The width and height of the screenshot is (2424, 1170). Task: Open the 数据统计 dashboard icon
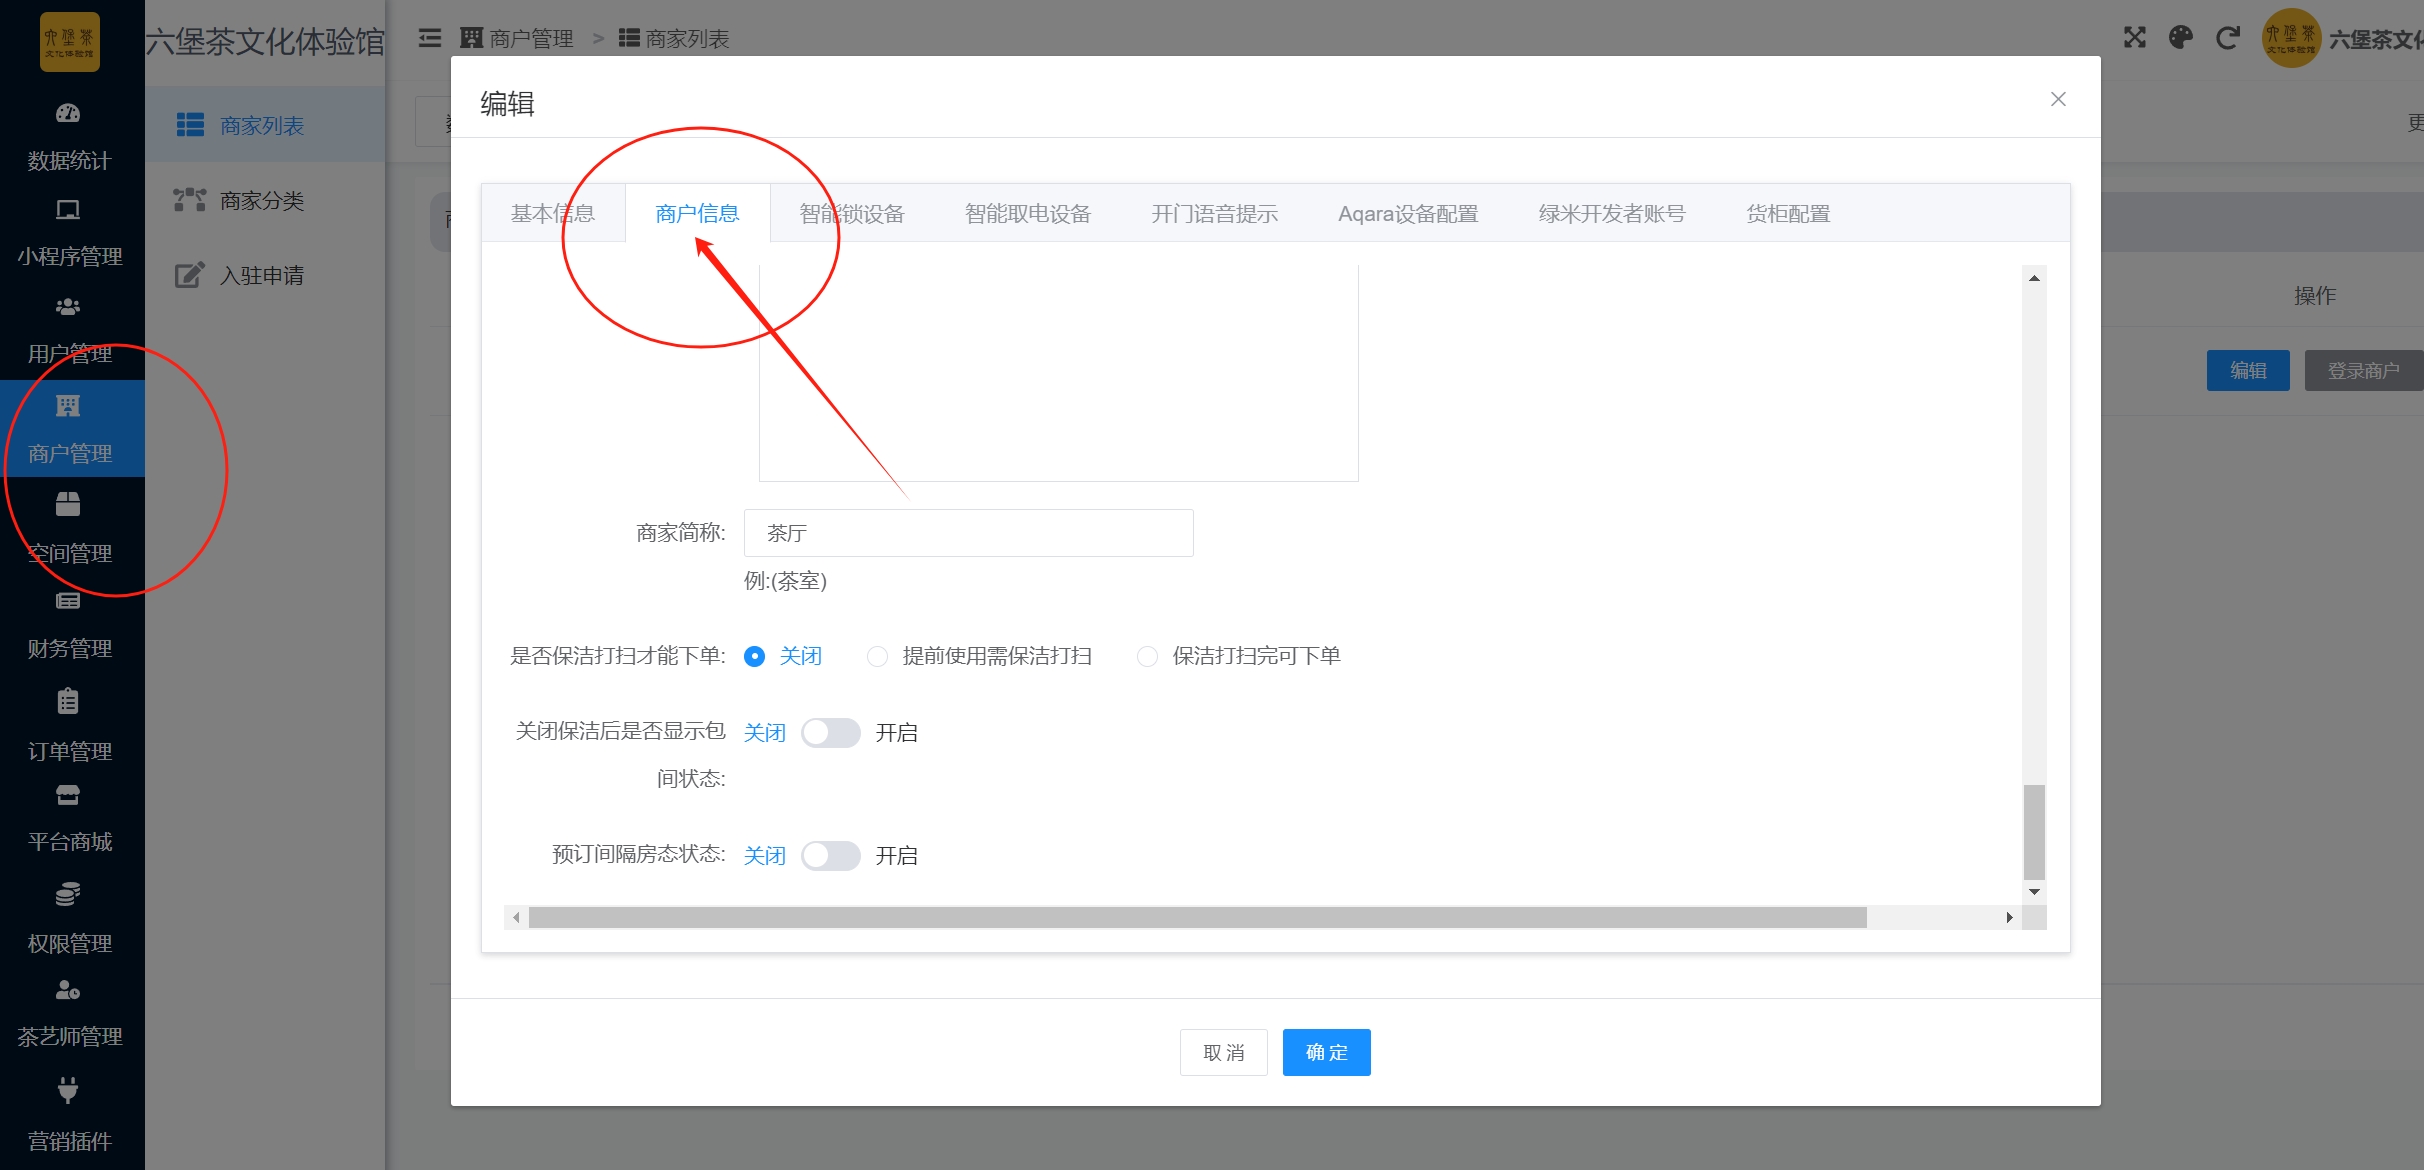tap(68, 114)
